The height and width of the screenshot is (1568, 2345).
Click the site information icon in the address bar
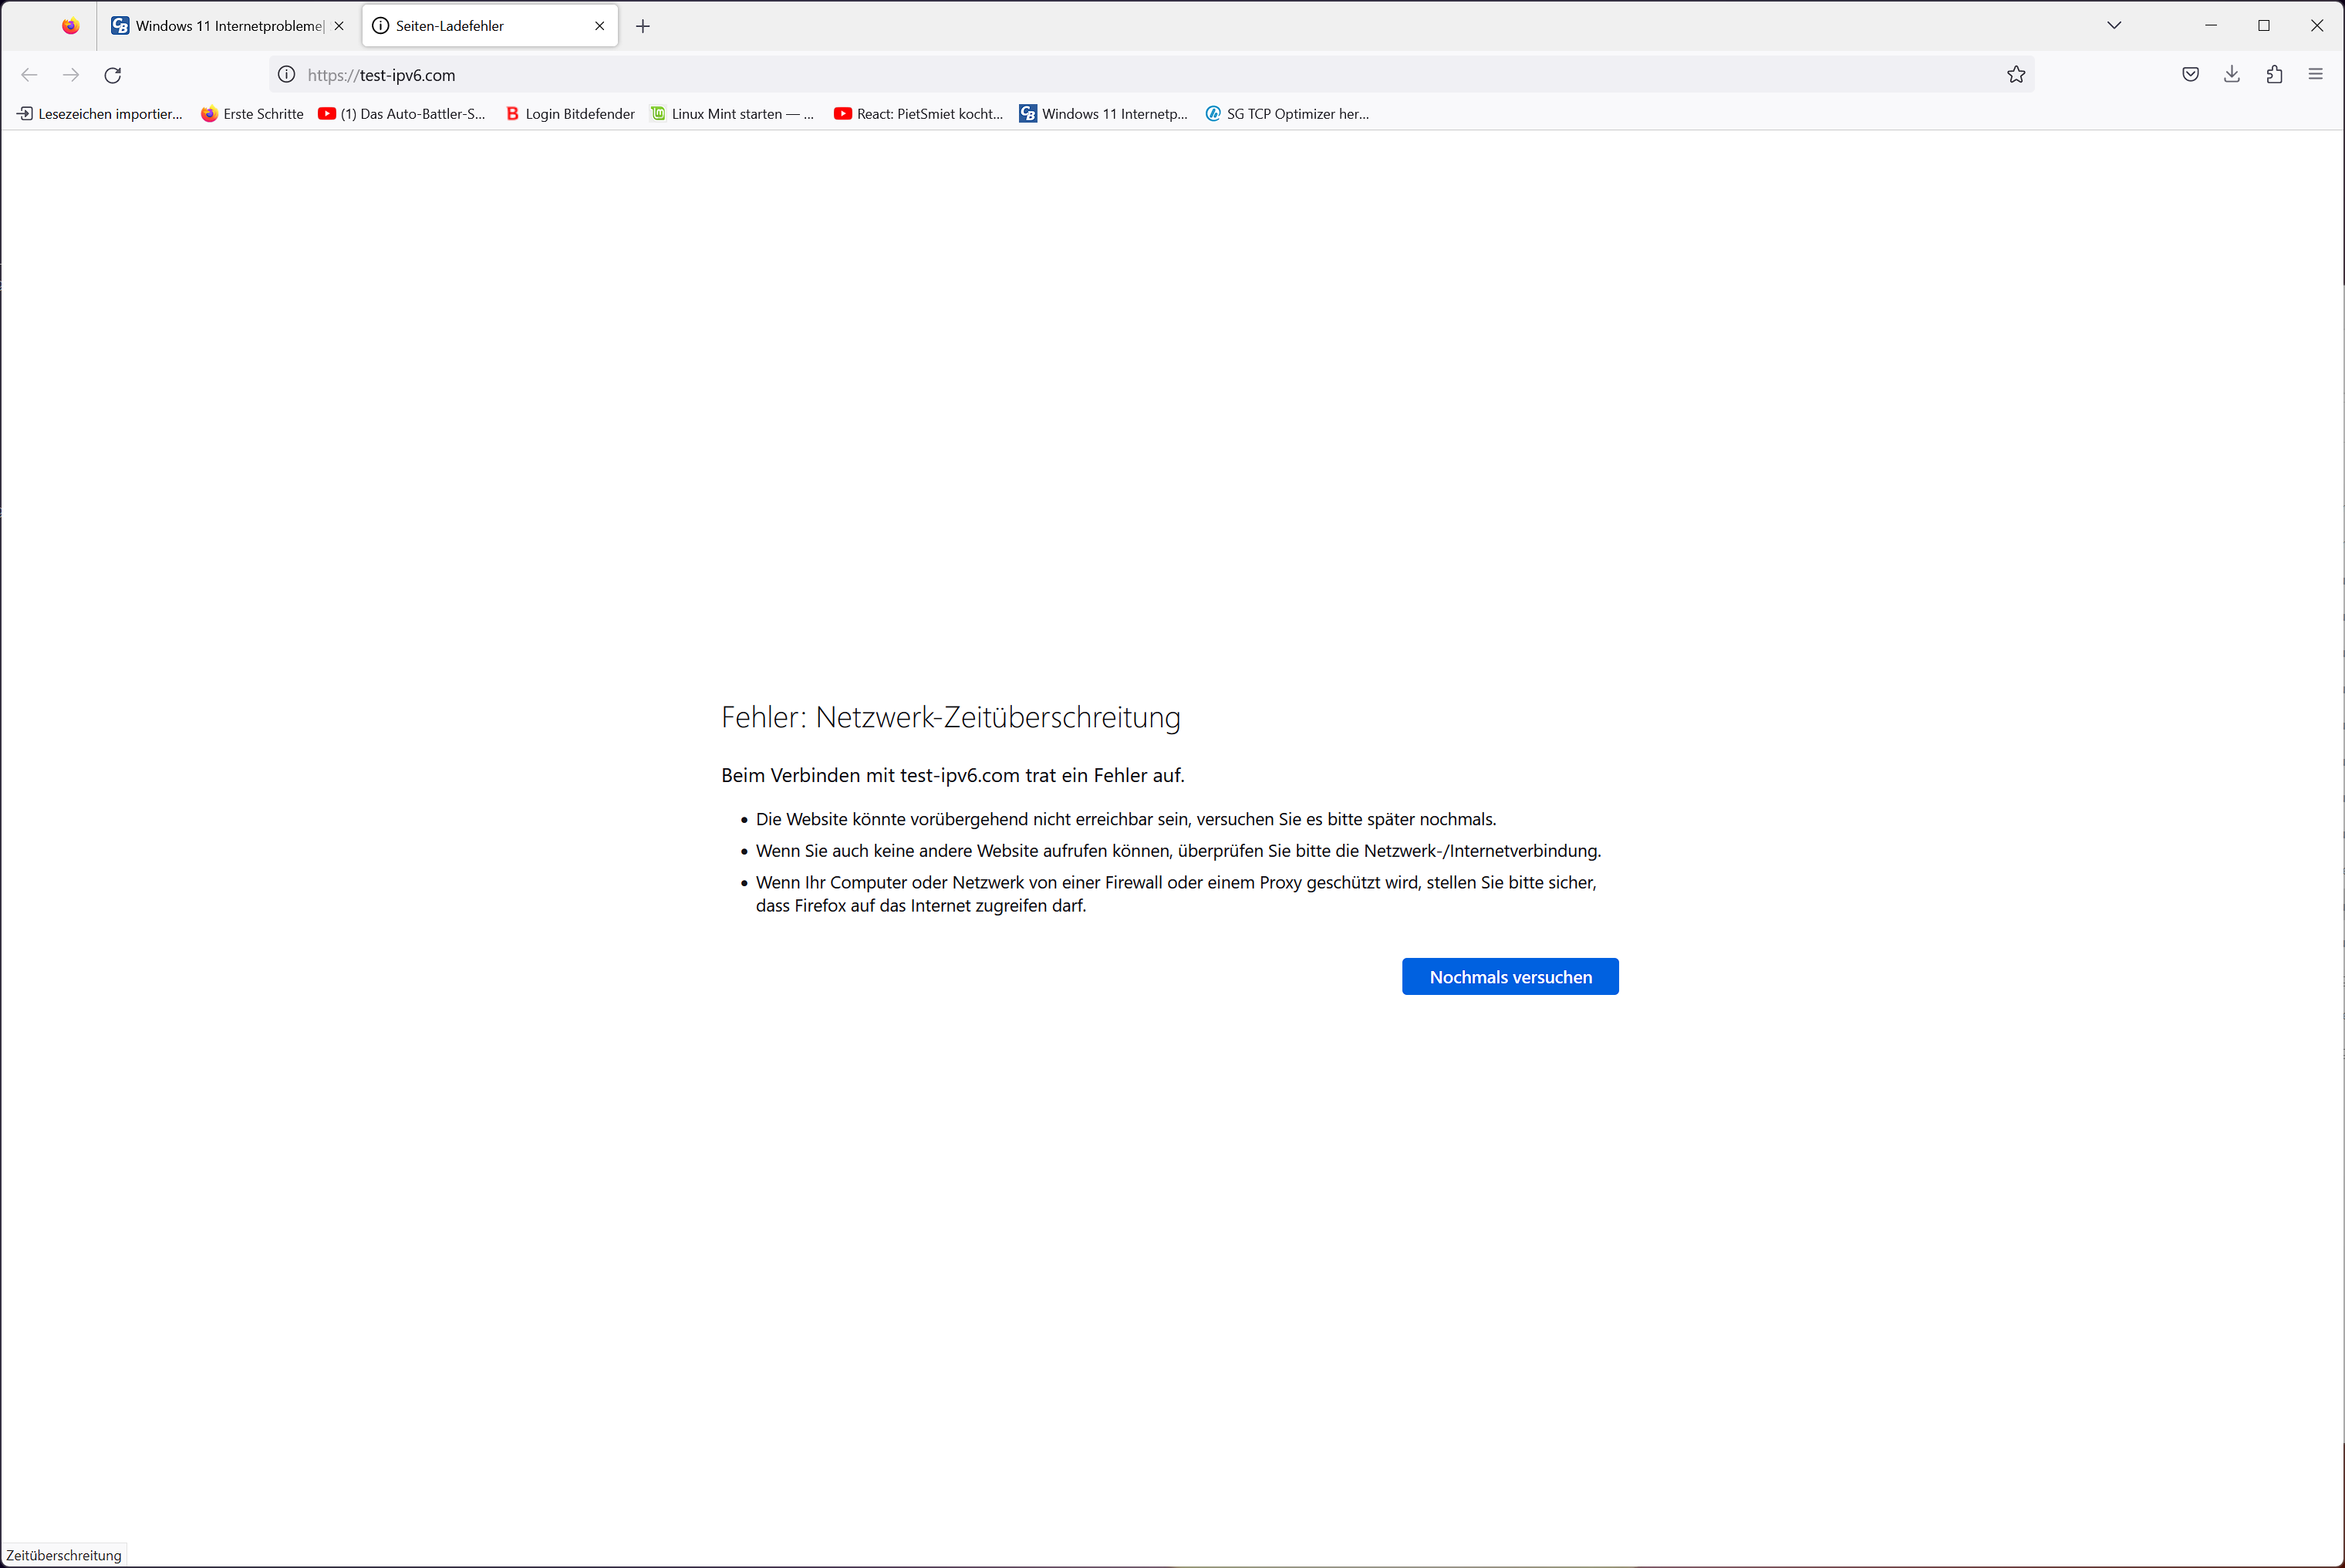286,75
